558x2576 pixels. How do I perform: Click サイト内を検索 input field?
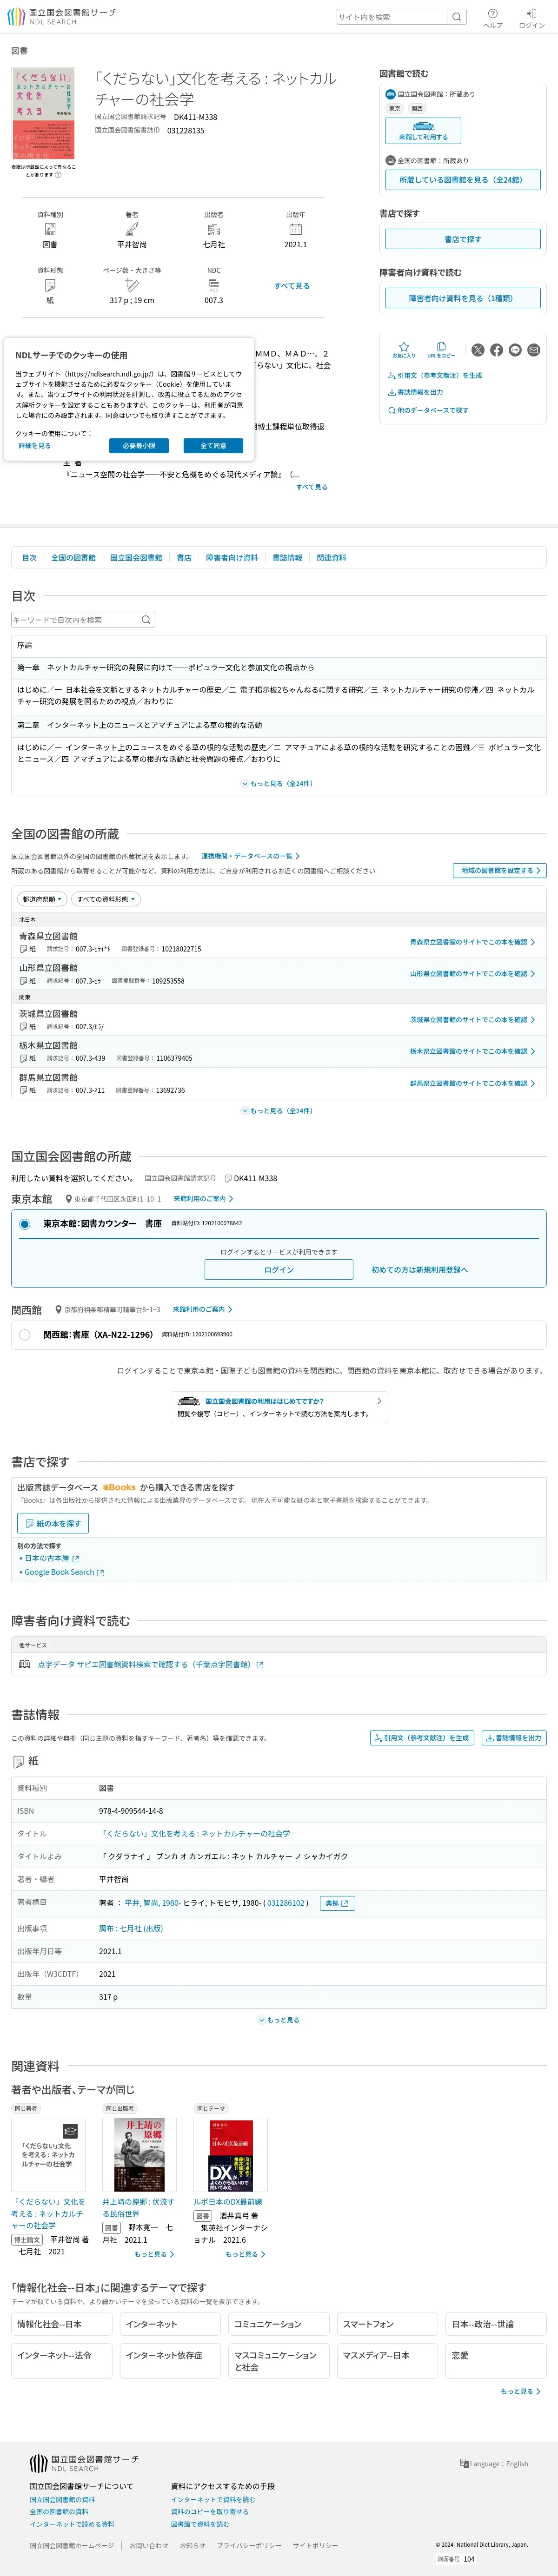coord(392,17)
